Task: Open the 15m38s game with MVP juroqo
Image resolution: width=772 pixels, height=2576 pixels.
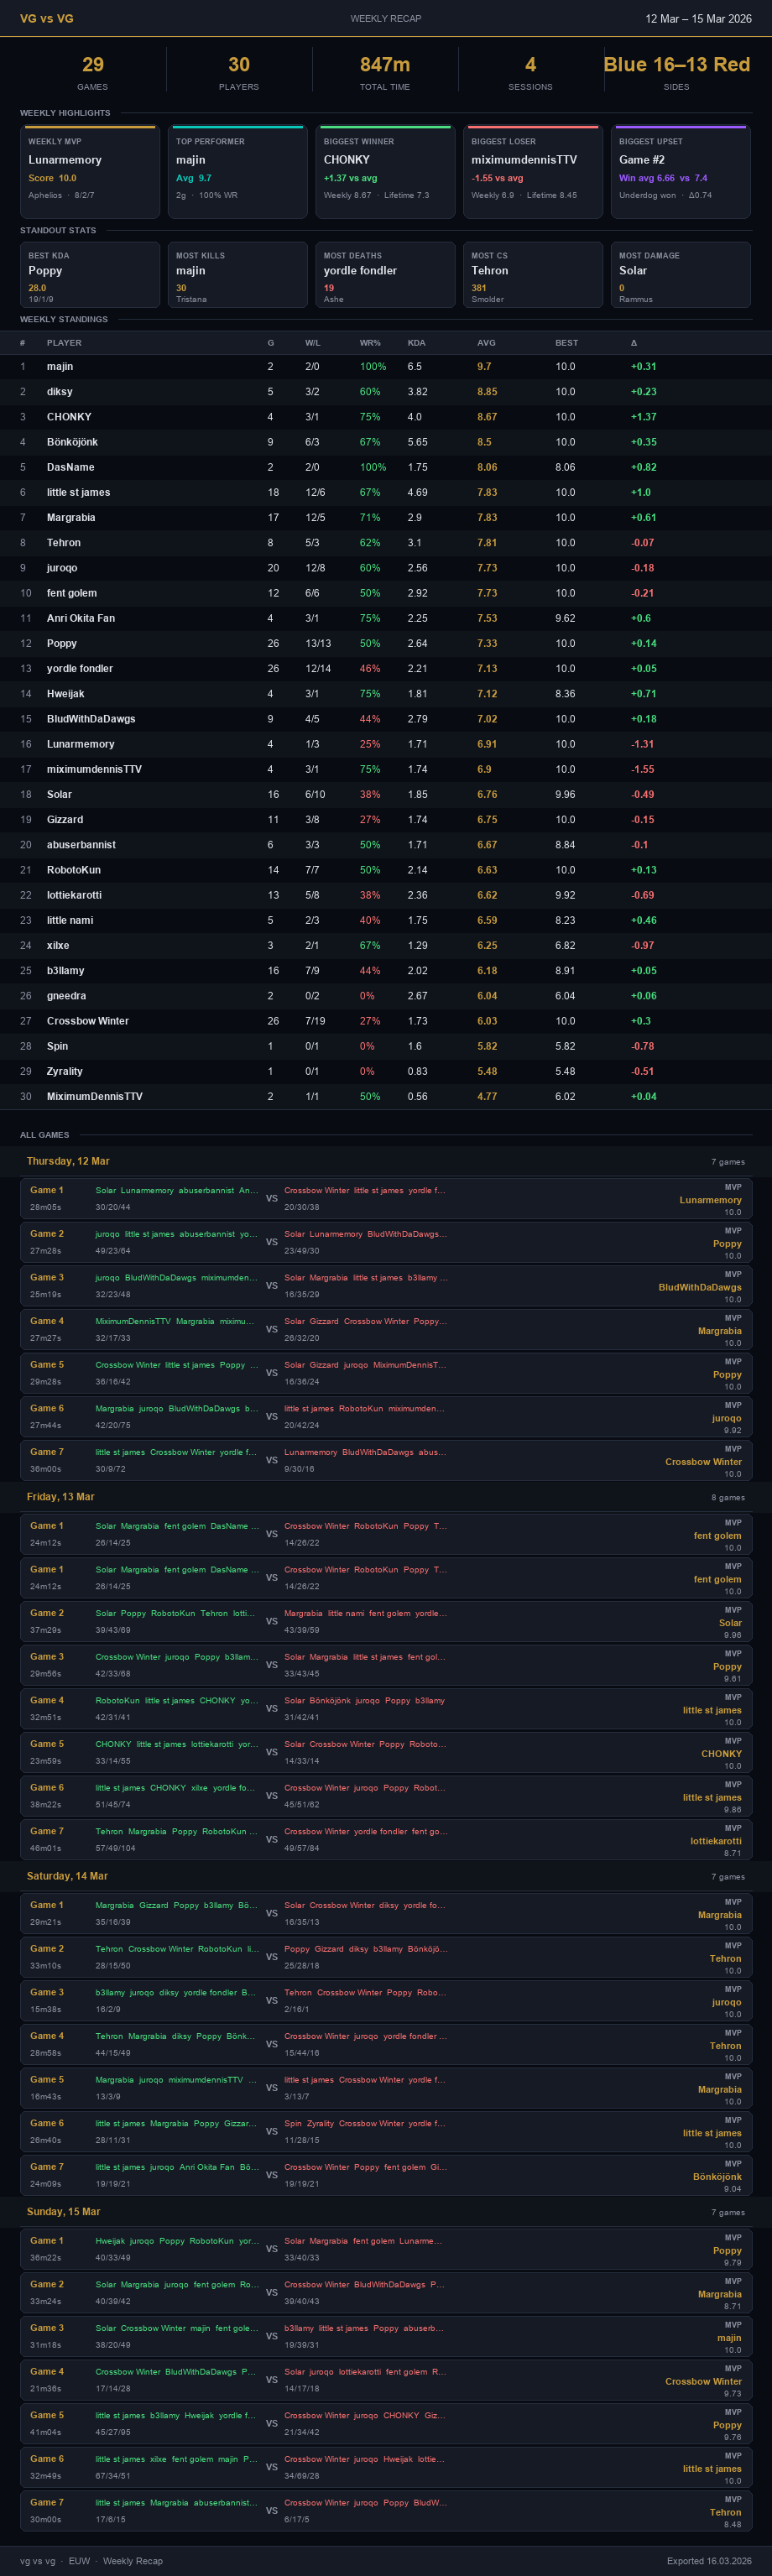Action: (386, 2000)
